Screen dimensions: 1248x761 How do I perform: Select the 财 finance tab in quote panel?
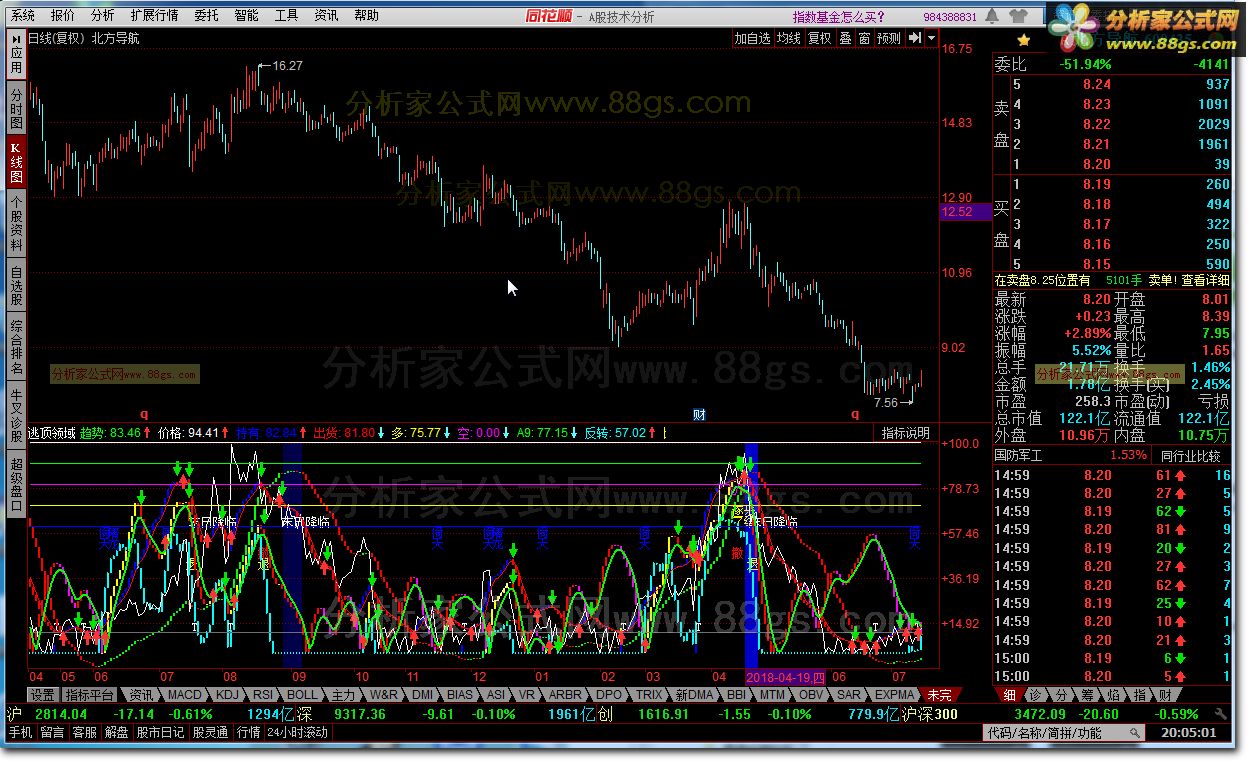[x=1164, y=694]
